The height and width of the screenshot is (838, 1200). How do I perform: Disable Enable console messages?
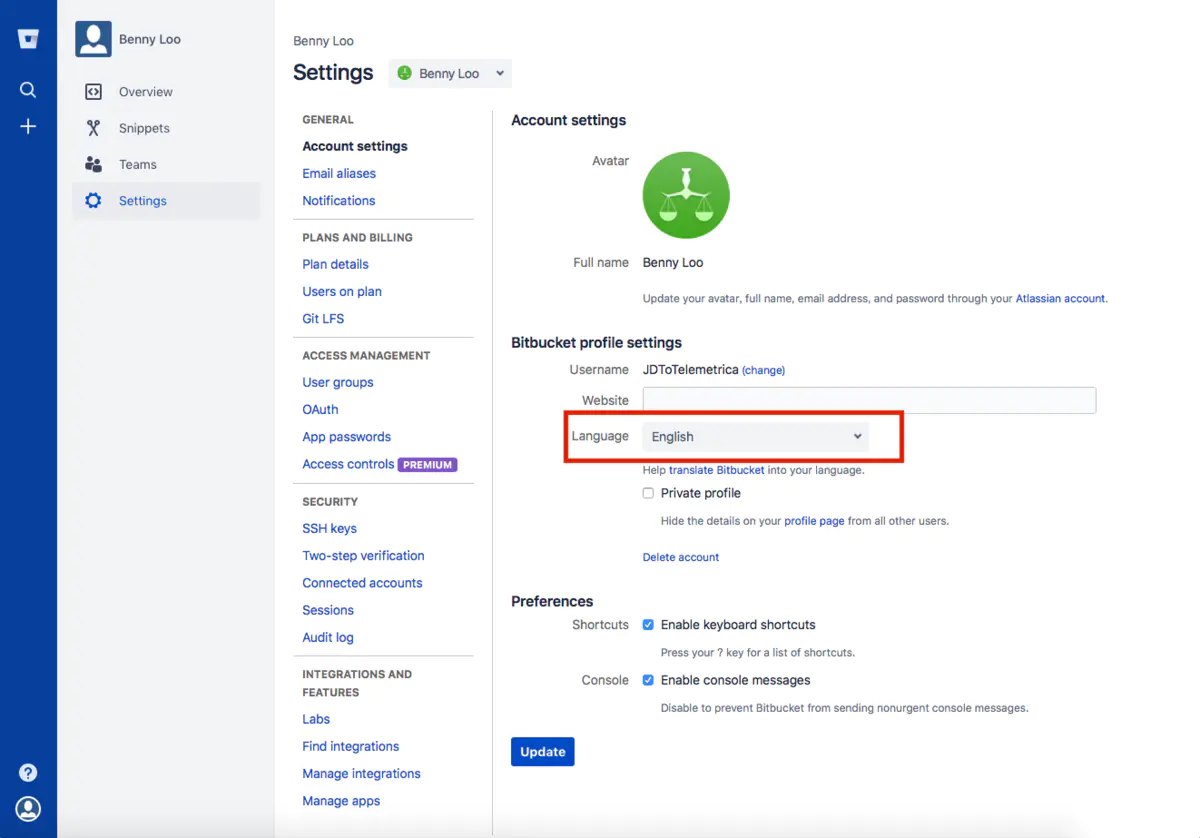[x=648, y=680]
